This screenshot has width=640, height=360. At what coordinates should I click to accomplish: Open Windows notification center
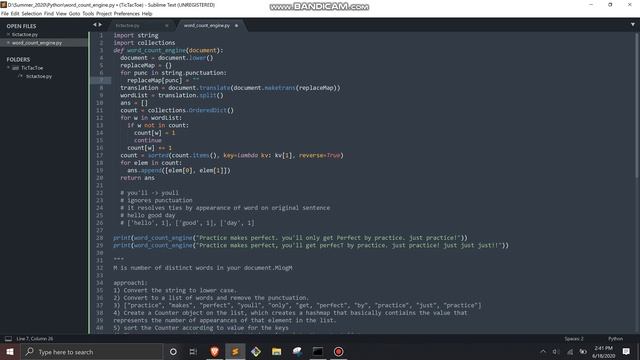[x=626, y=351]
